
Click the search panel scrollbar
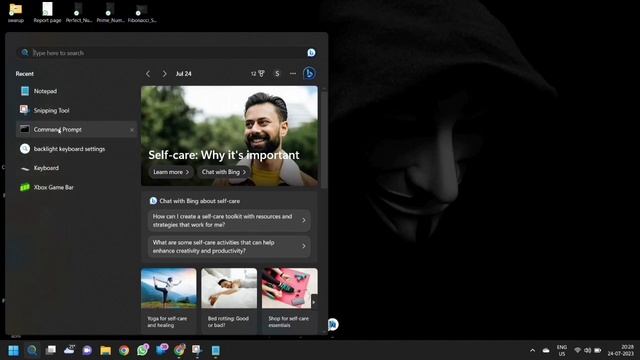click(x=324, y=140)
